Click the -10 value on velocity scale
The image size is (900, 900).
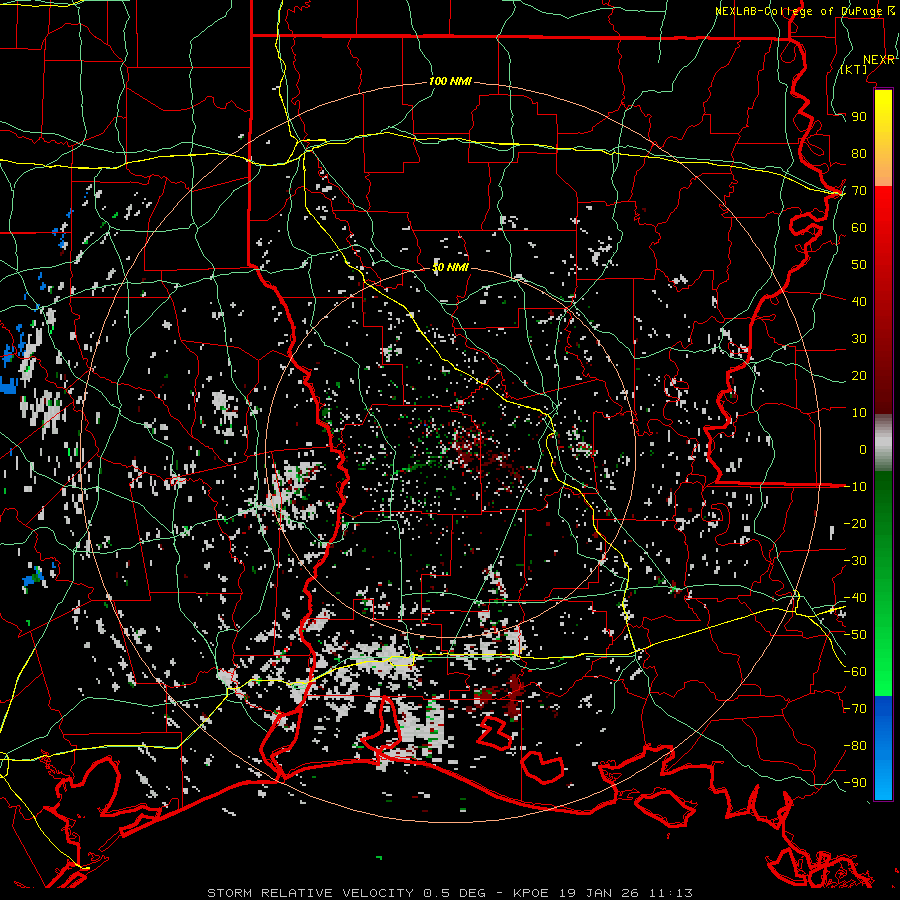(855, 487)
